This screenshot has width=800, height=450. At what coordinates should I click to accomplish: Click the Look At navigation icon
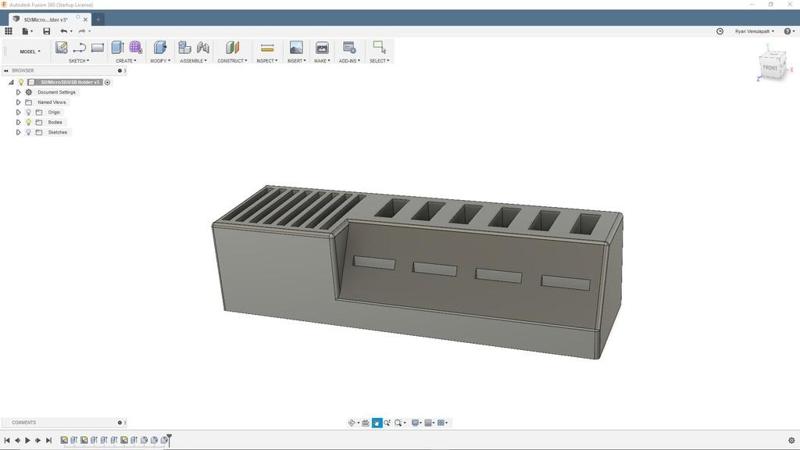point(365,422)
